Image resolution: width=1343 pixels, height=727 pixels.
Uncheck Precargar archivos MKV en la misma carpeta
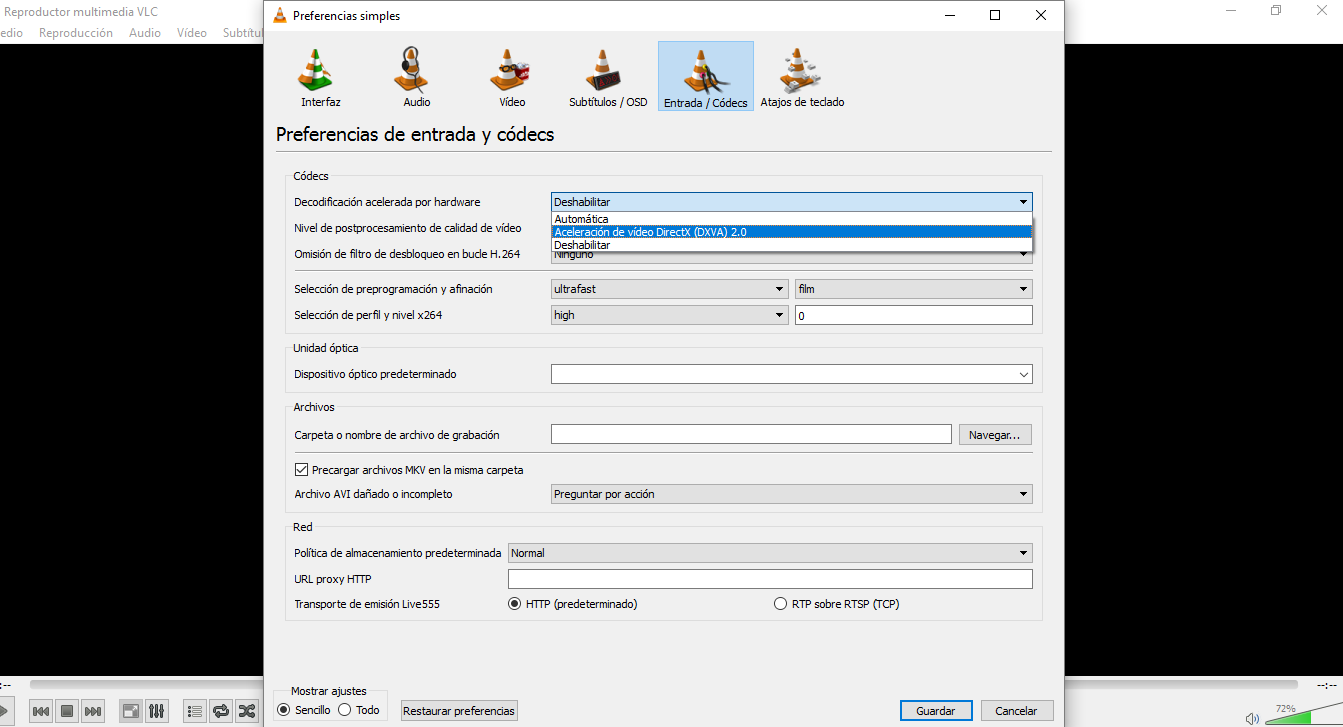tap(301, 470)
